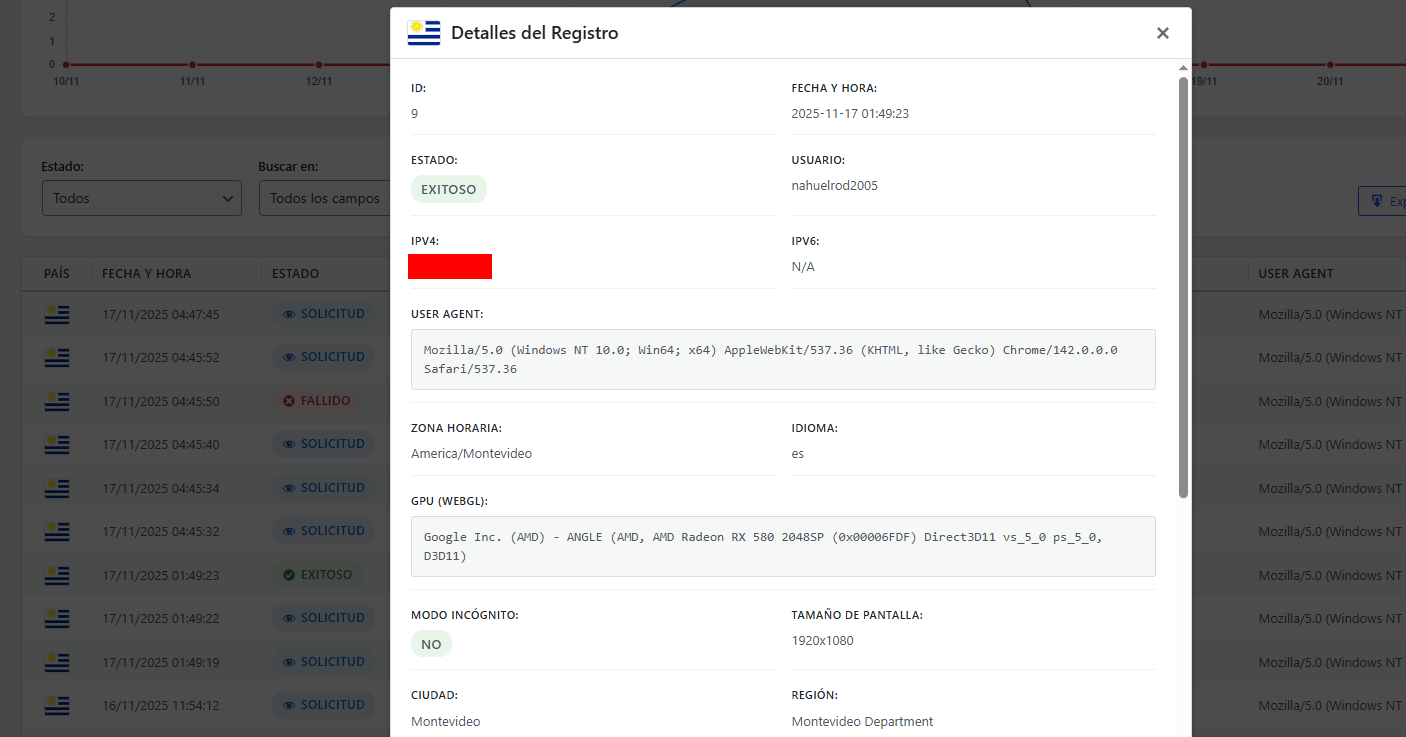Click the Fecha y Hora column header

(146, 273)
